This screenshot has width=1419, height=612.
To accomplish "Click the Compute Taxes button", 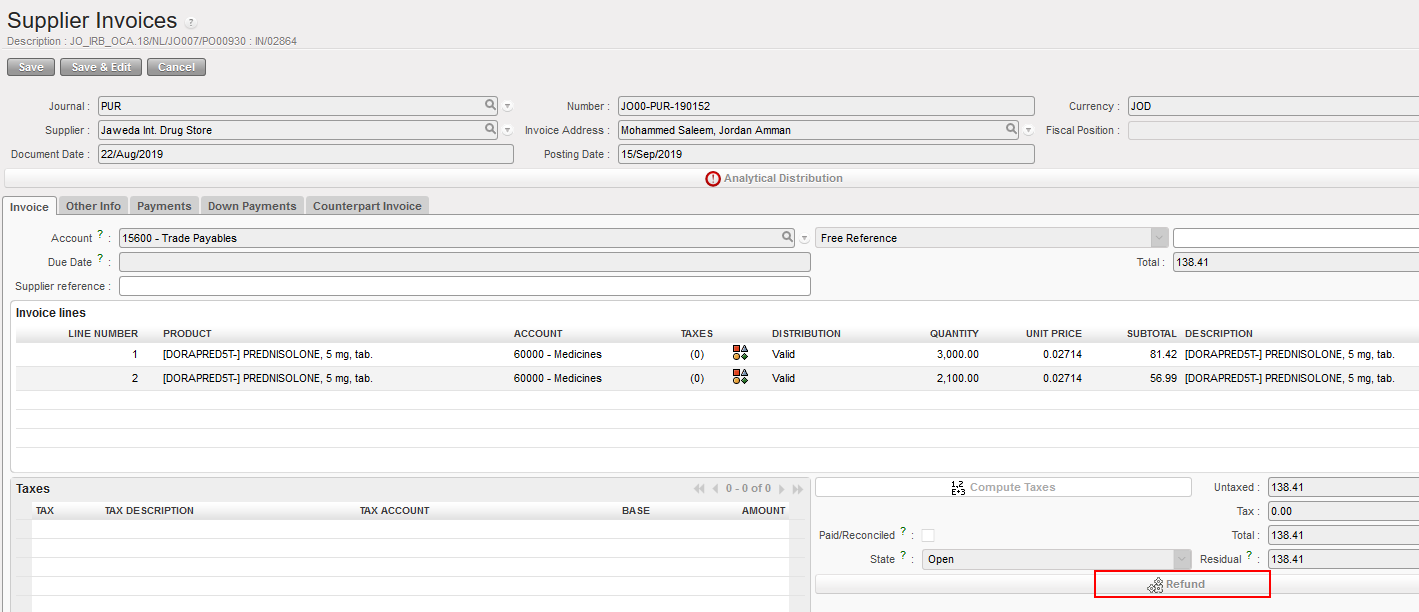I will tap(1003, 487).
